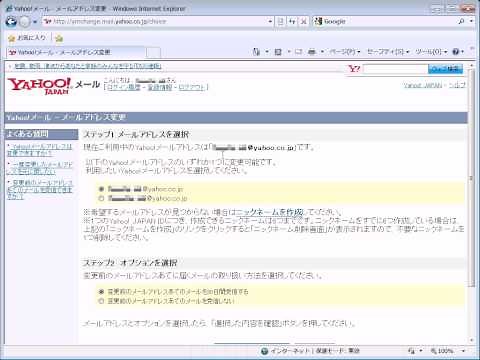Click the Internet zone globe icon in status bar
The height and width of the screenshot is (360, 480).
click(265, 351)
